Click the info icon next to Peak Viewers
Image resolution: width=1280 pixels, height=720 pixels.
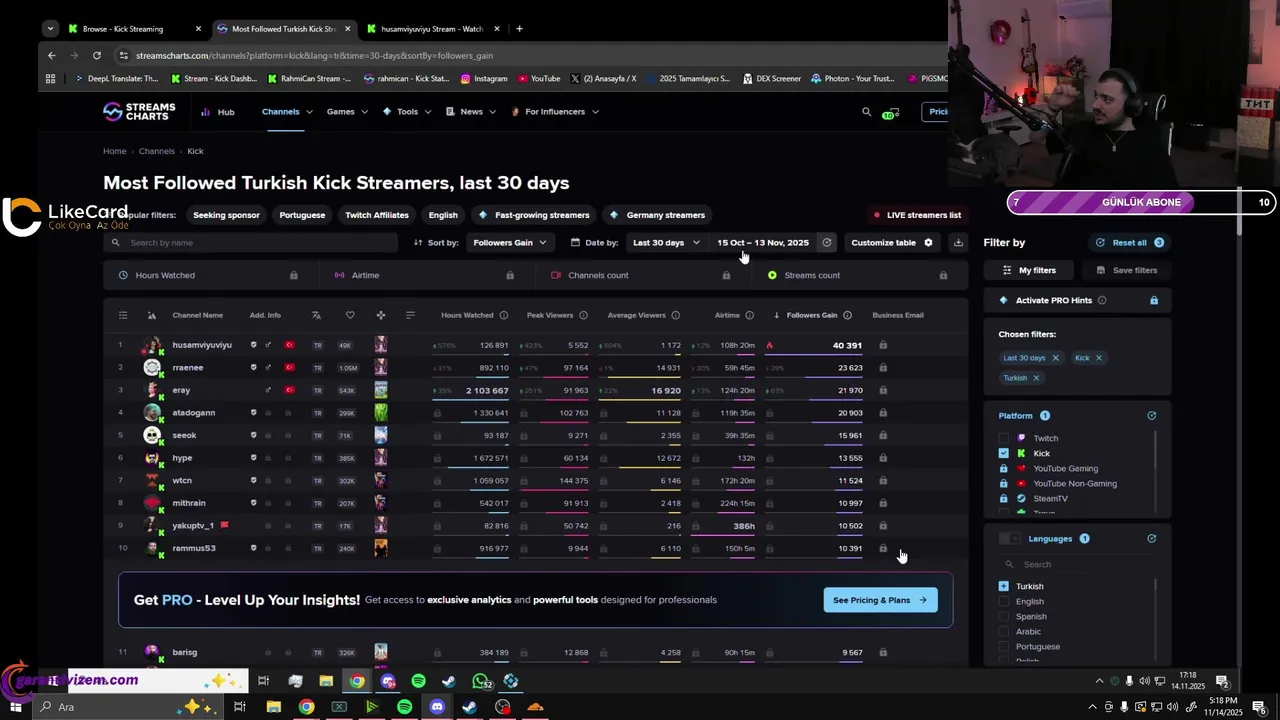(x=583, y=315)
